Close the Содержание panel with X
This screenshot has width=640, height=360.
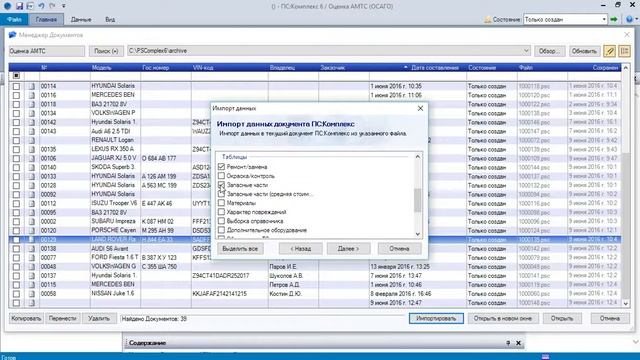tap(518, 343)
